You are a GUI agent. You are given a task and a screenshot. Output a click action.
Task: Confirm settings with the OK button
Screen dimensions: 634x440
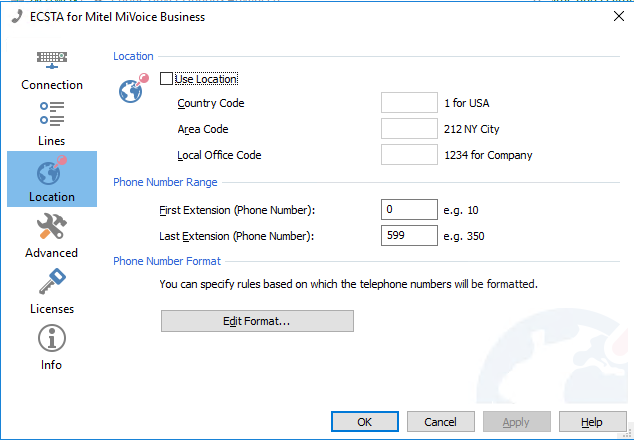click(365, 422)
